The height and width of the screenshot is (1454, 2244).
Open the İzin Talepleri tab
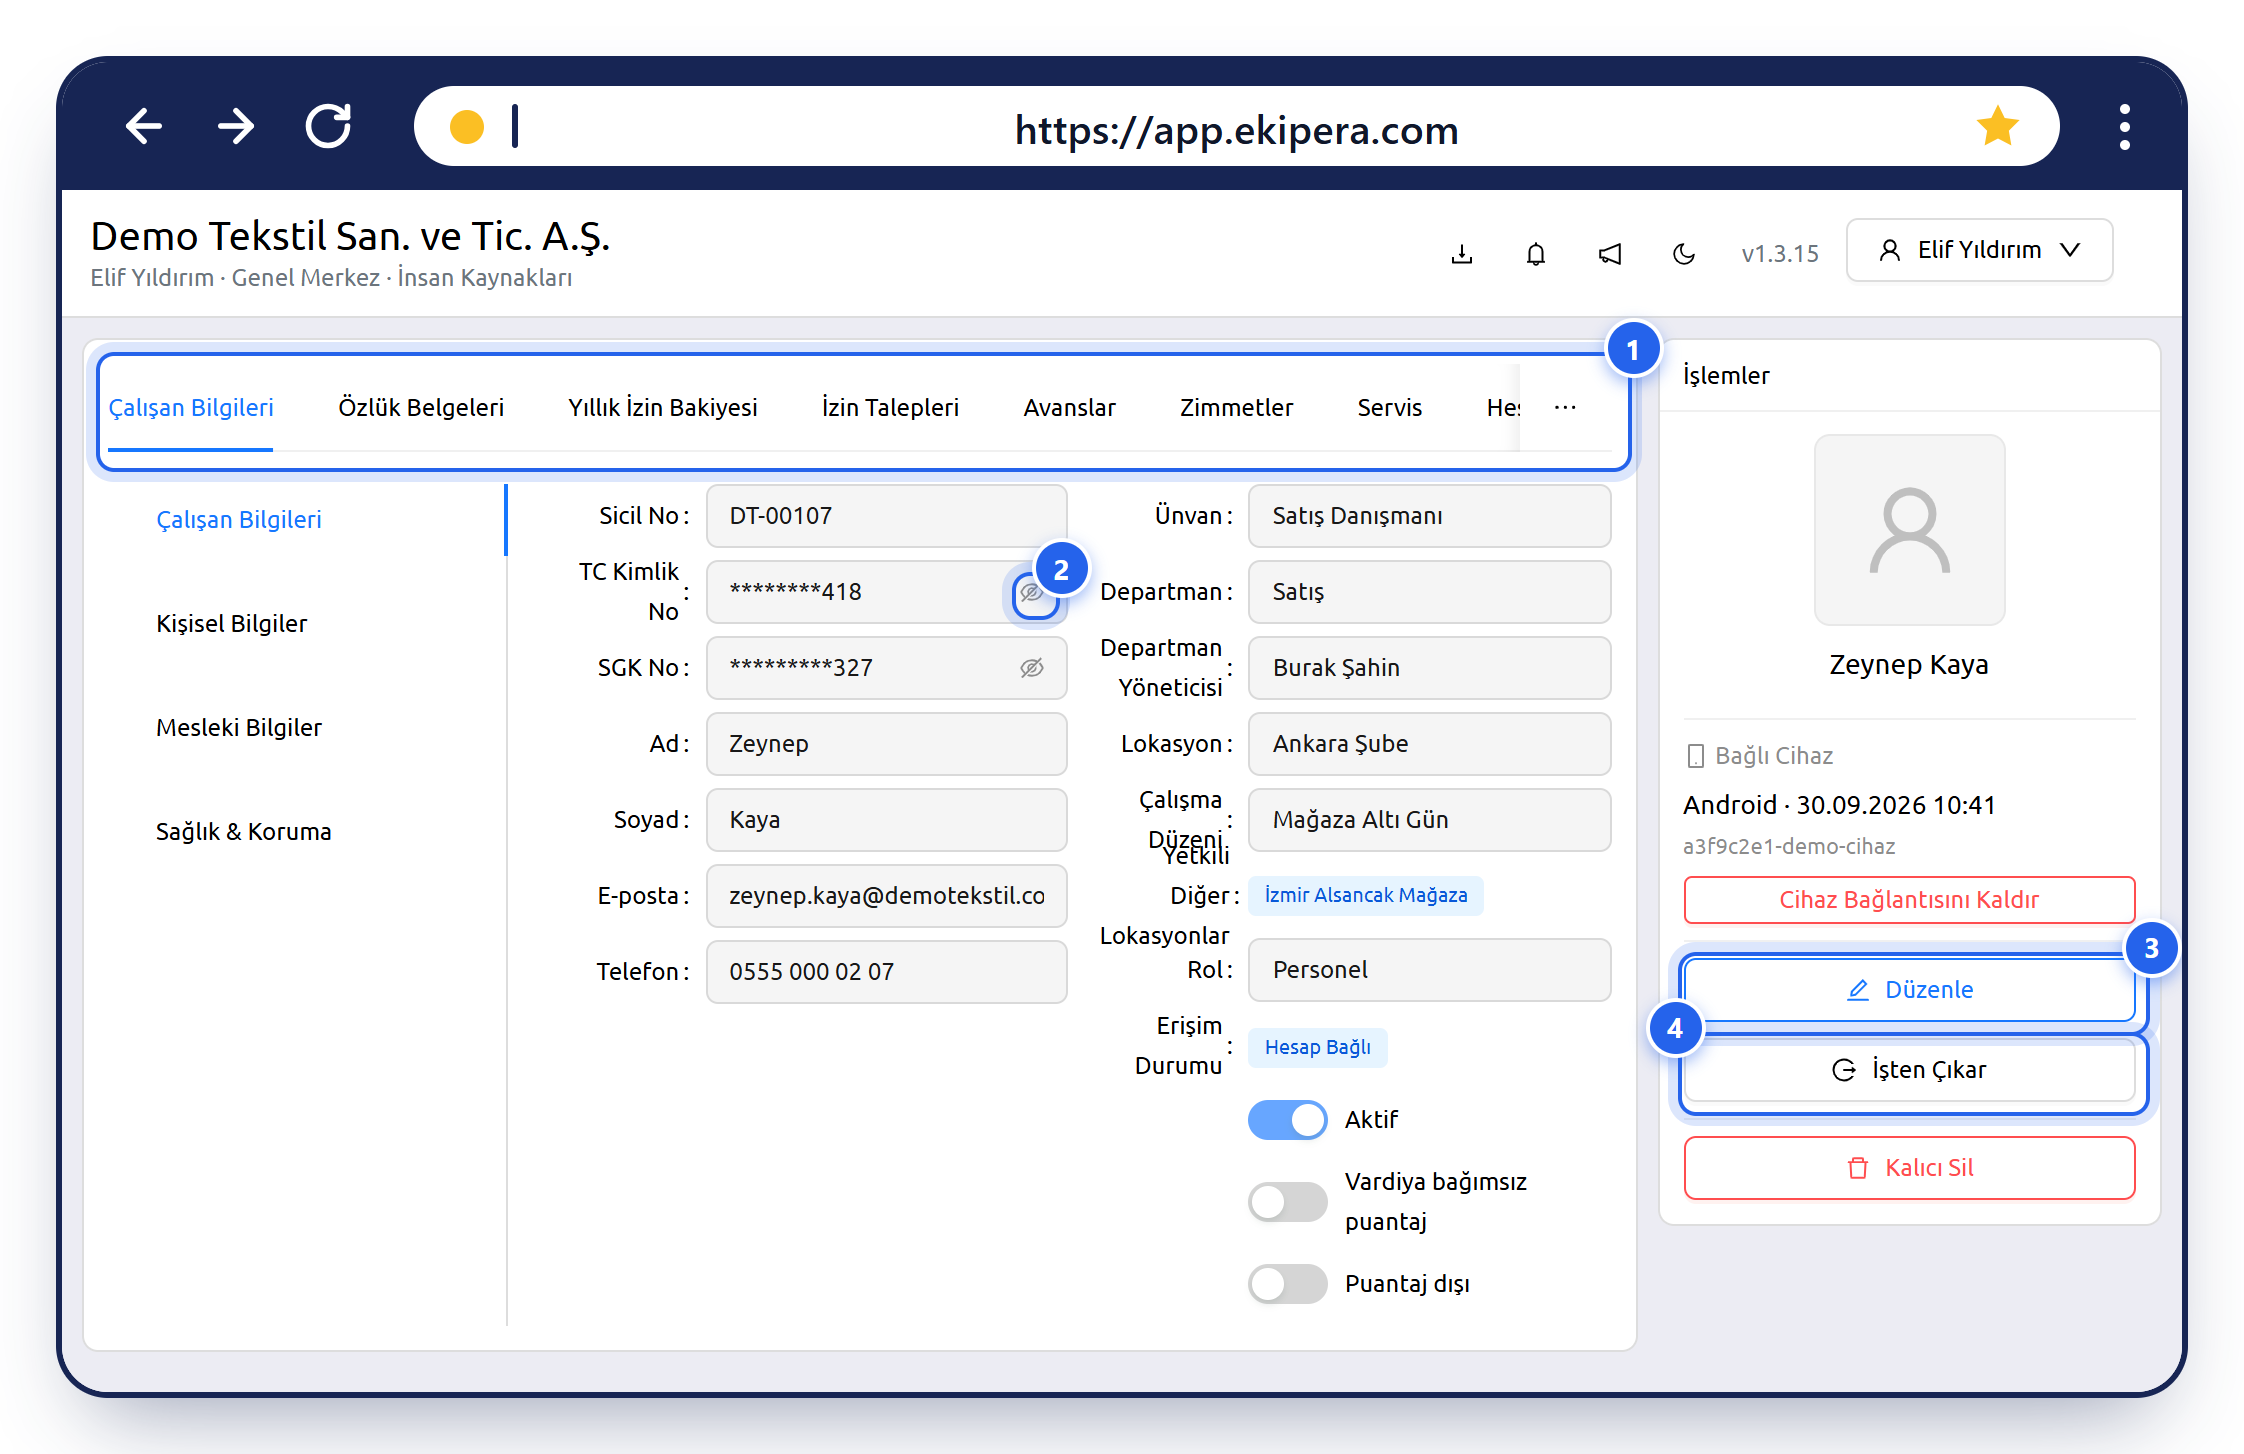coord(890,408)
